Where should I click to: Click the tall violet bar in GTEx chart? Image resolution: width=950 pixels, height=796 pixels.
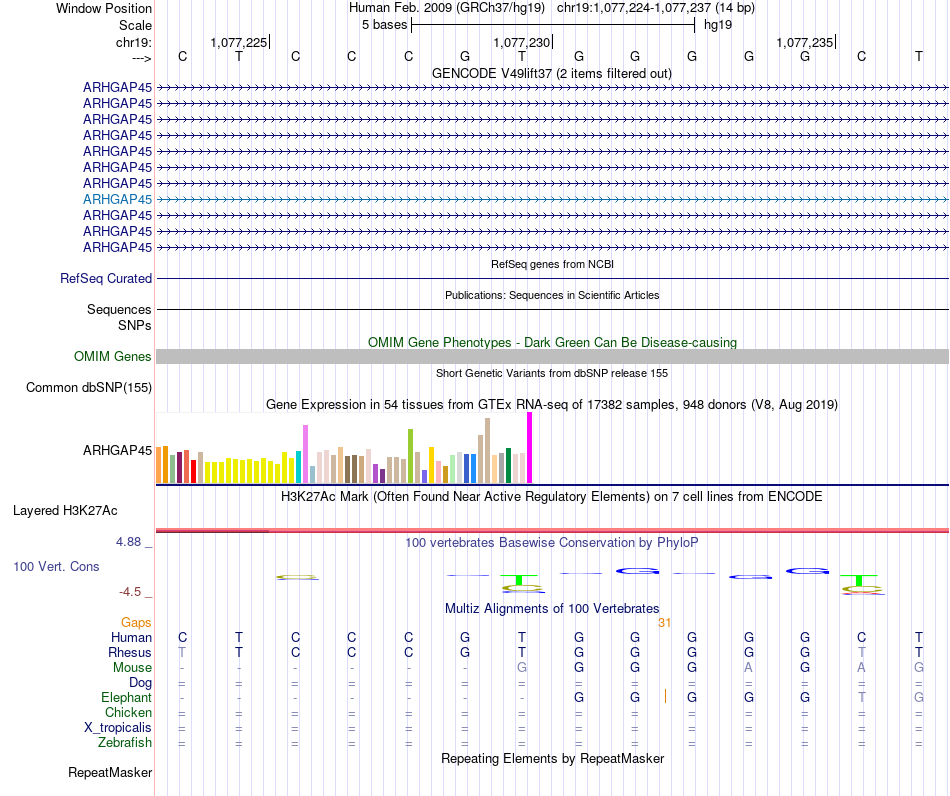tap(305, 454)
